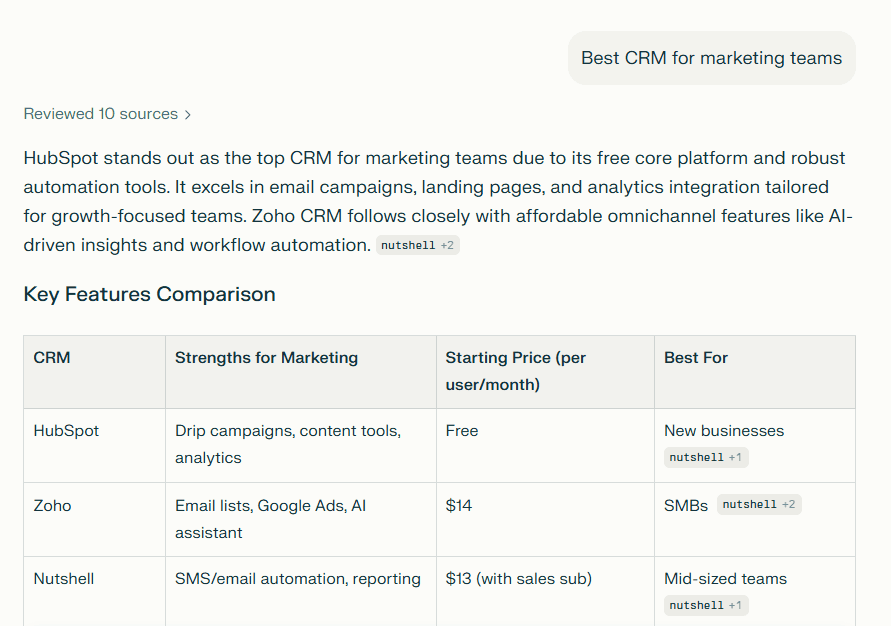The height and width of the screenshot is (626, 891).
Task: Select the Strengths for Marketing column header
Action: (266, 358)
